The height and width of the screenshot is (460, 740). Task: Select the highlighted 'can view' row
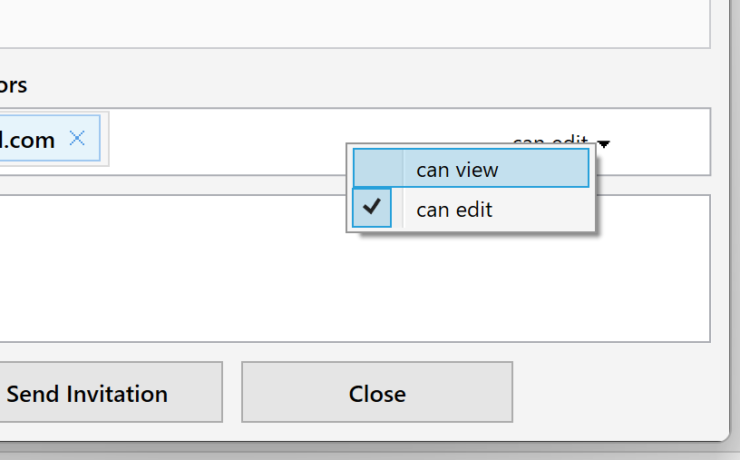[471, 168]
